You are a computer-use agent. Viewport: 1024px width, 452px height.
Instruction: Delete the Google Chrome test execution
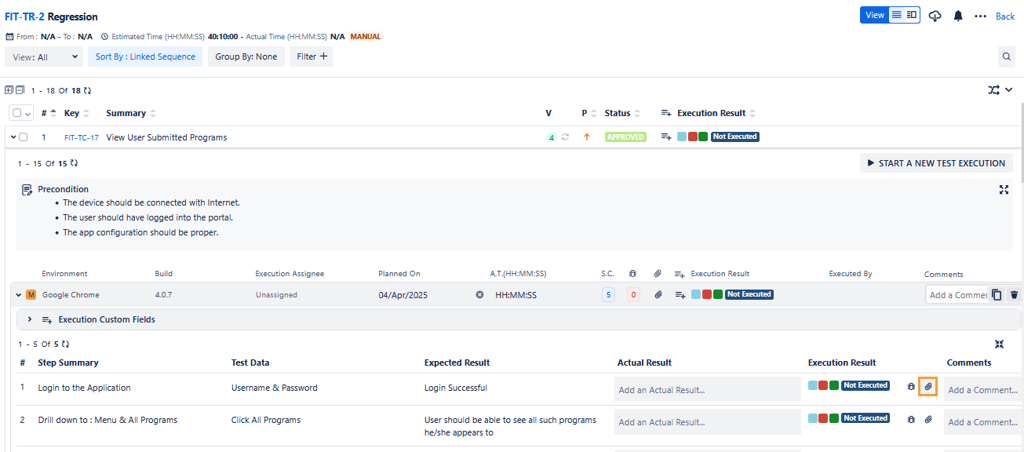(1014, 295)
